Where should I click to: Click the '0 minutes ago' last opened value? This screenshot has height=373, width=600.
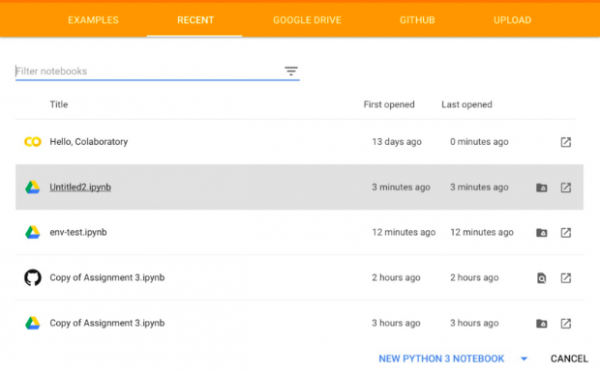(x=479, y=142)
